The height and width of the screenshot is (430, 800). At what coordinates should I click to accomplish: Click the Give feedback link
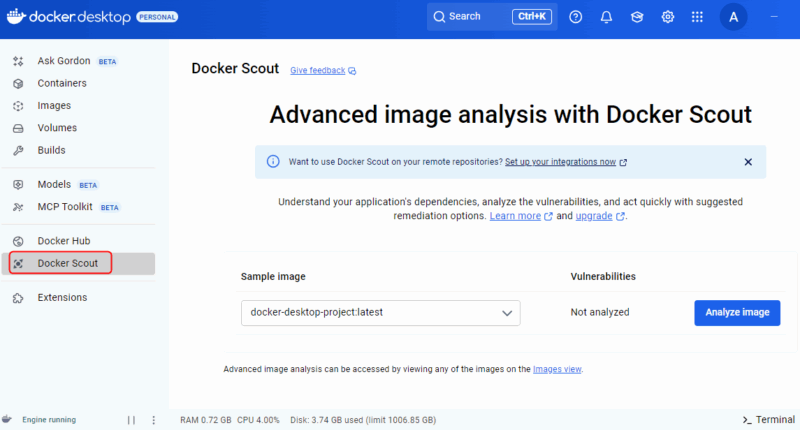click(317, 70)
